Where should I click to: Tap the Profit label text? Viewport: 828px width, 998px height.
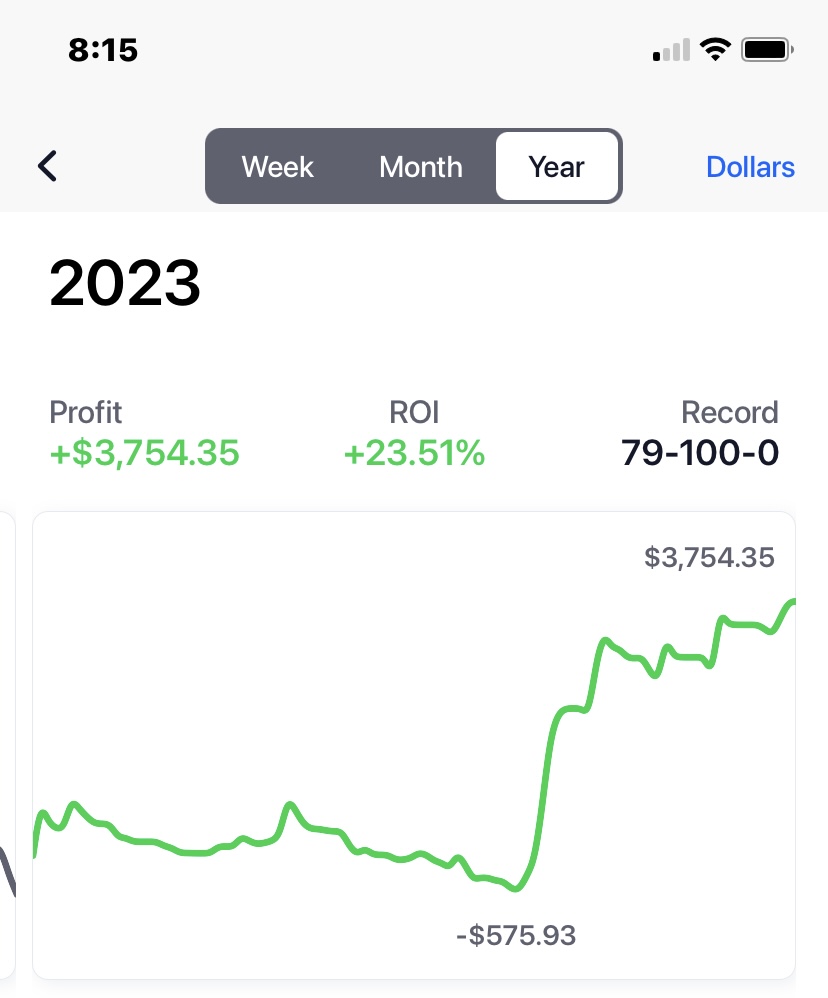click(x=85, y=412)
